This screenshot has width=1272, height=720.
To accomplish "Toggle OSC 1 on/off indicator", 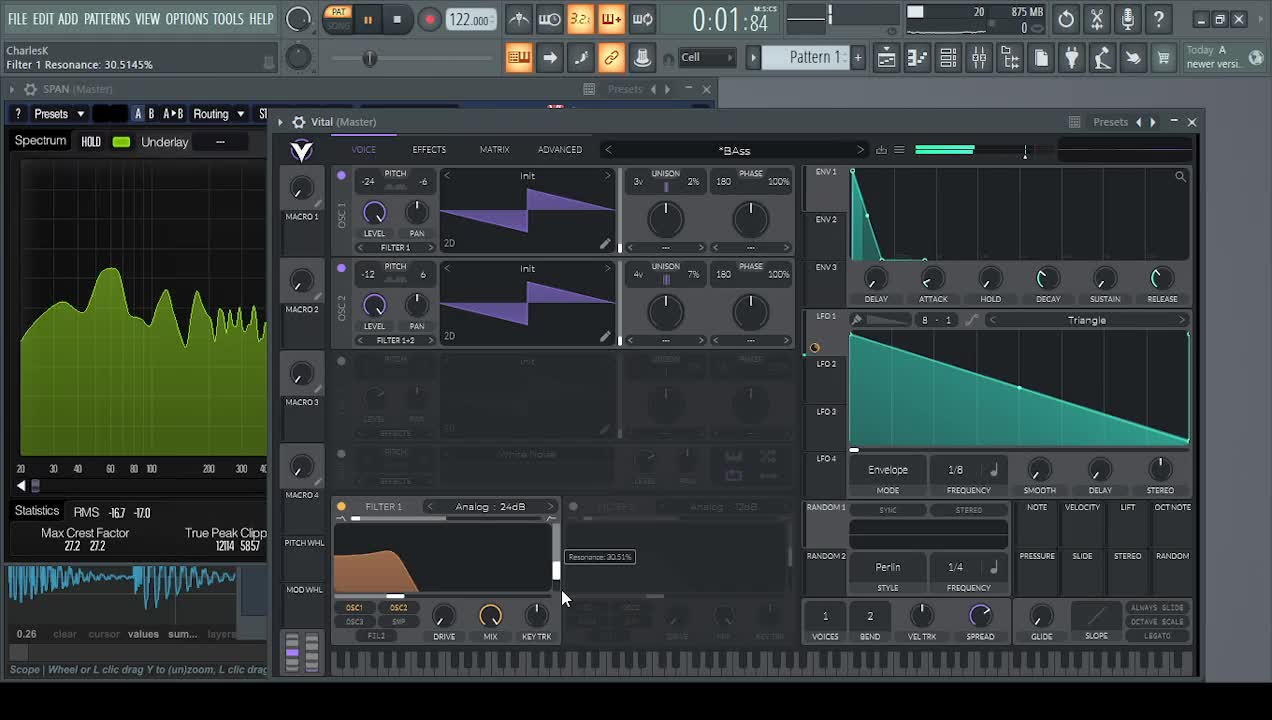I will pyautogui.click(x=341, y=176).
